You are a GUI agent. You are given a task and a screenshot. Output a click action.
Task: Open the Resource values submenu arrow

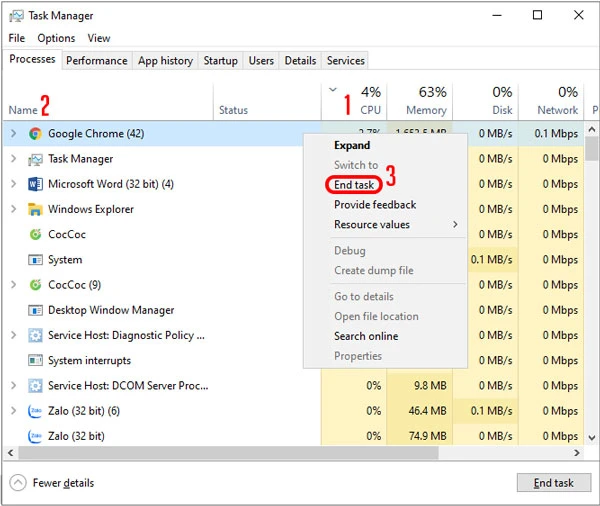[x=455, y=225]
